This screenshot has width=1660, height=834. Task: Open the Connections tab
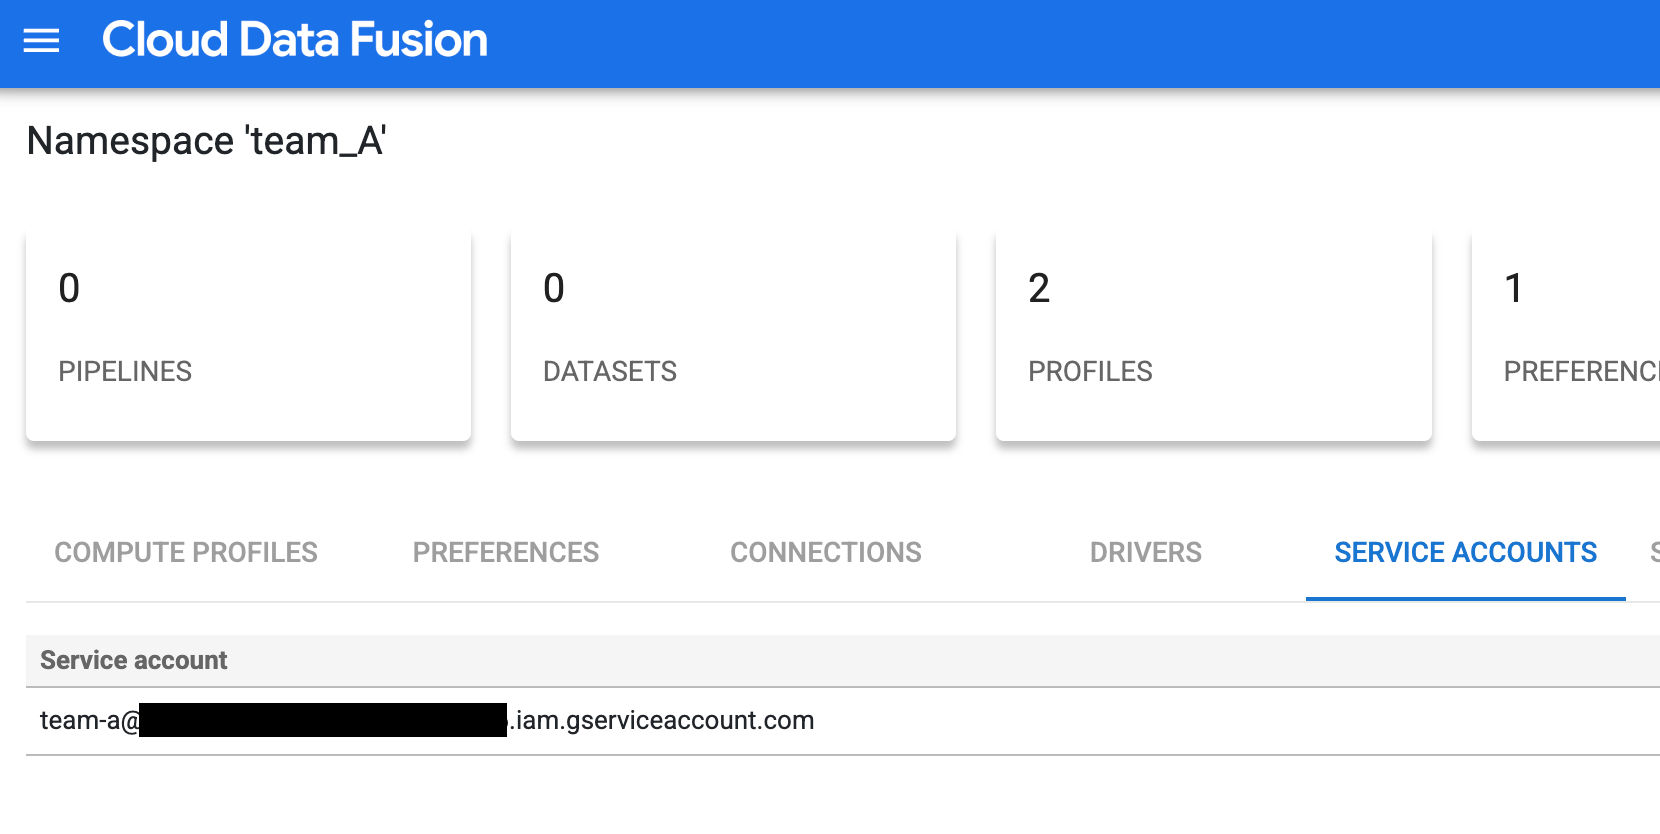click(x=825, y=551)
